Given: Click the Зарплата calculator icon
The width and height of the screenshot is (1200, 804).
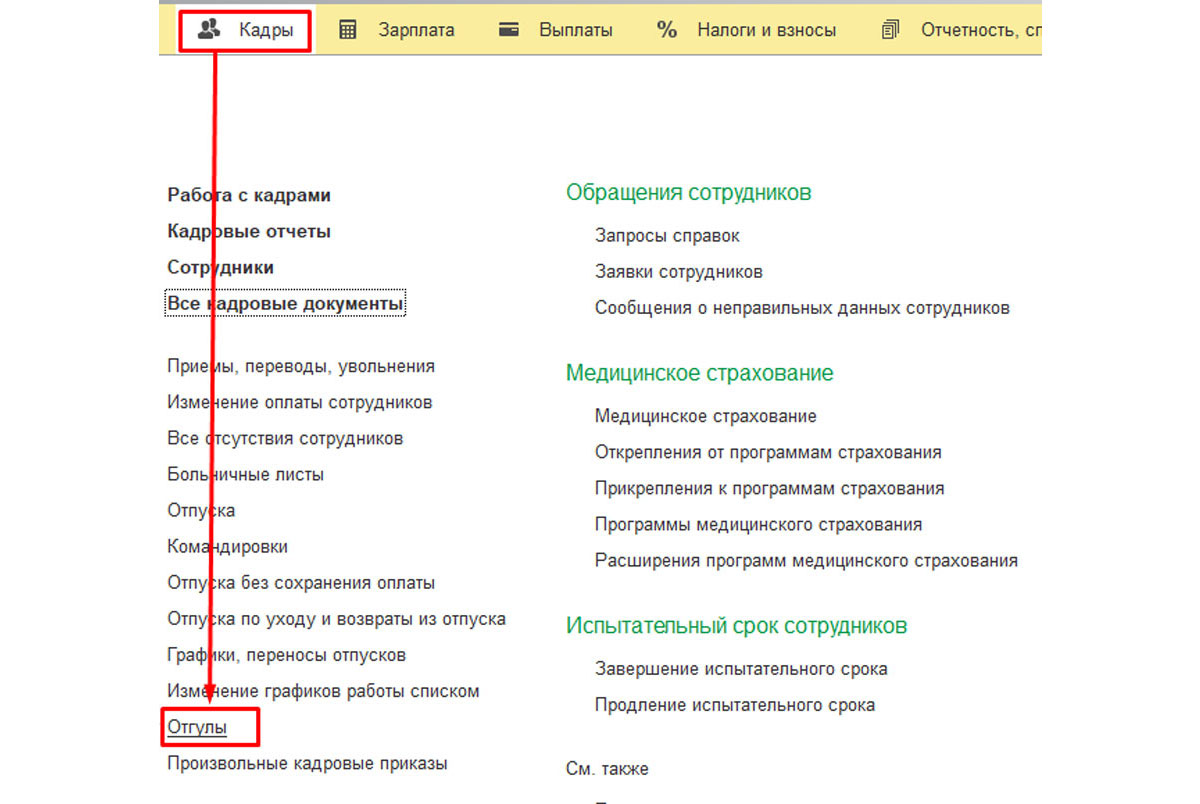Looking at the screenshot, I should click(x=348, y=30).
